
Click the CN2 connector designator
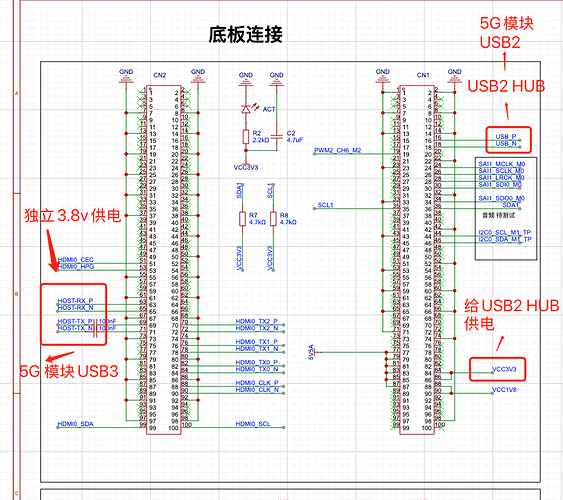tap(160, 75)
